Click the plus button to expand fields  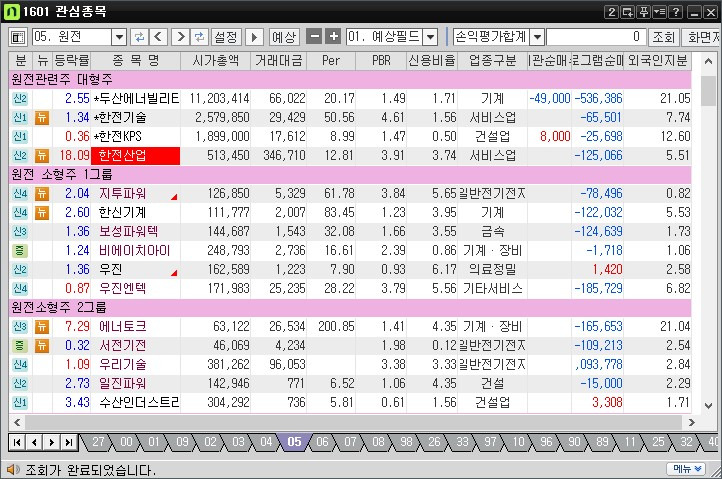point(333,36)
